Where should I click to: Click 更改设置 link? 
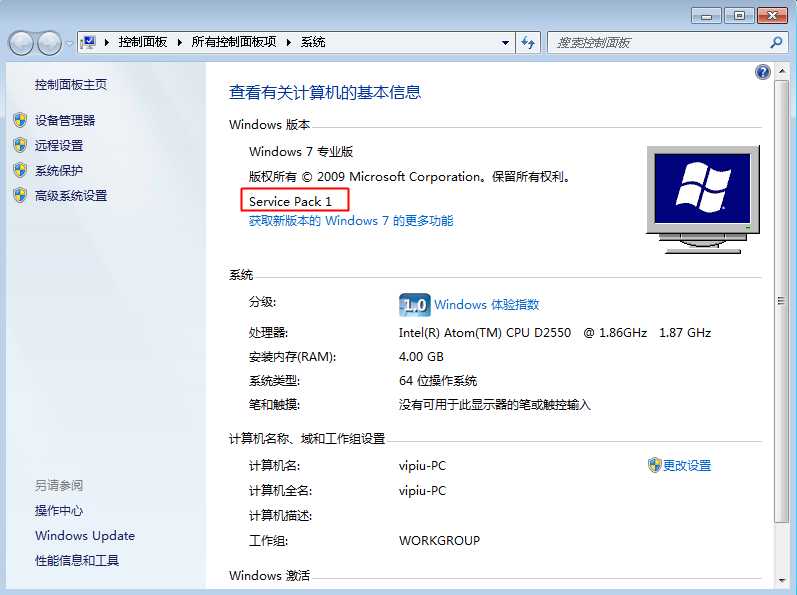click(687, 465)
